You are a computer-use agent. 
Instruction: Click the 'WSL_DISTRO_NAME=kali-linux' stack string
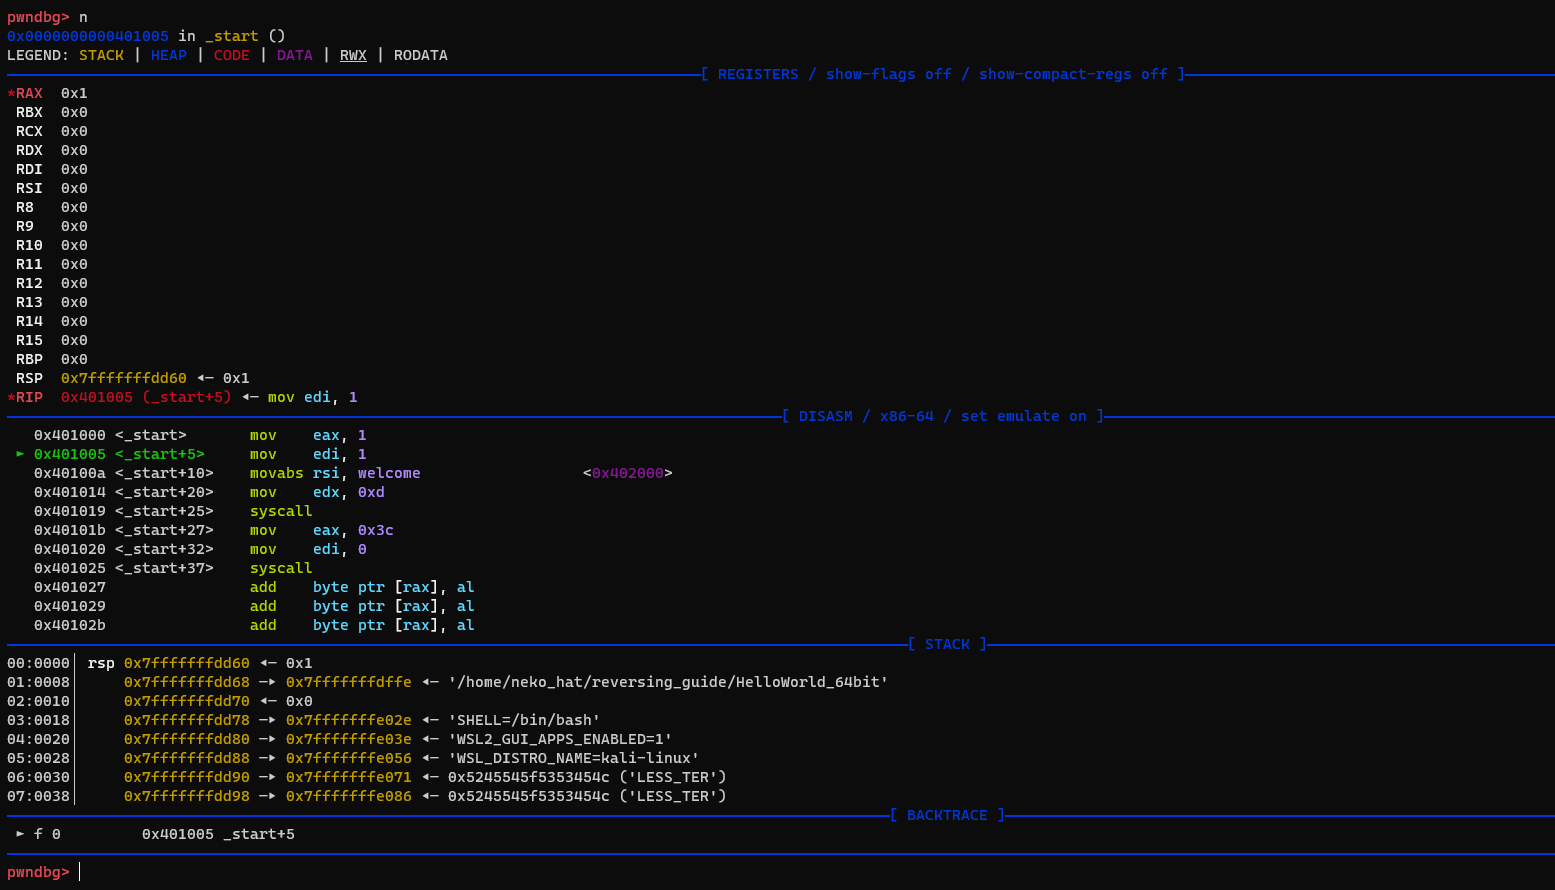574,758
